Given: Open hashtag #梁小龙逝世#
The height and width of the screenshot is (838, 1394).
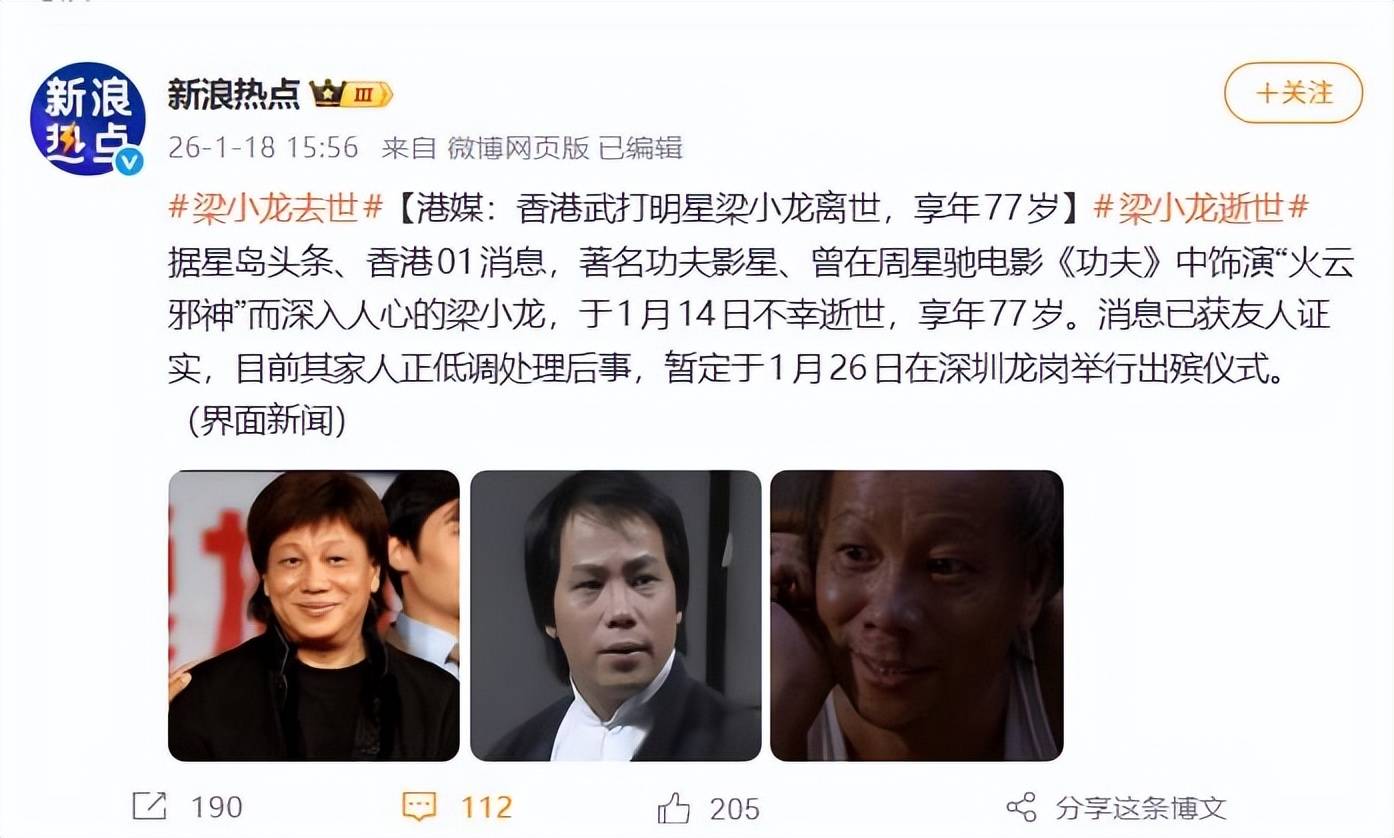Looking at the screenshot, I should tap(1201, 208).
